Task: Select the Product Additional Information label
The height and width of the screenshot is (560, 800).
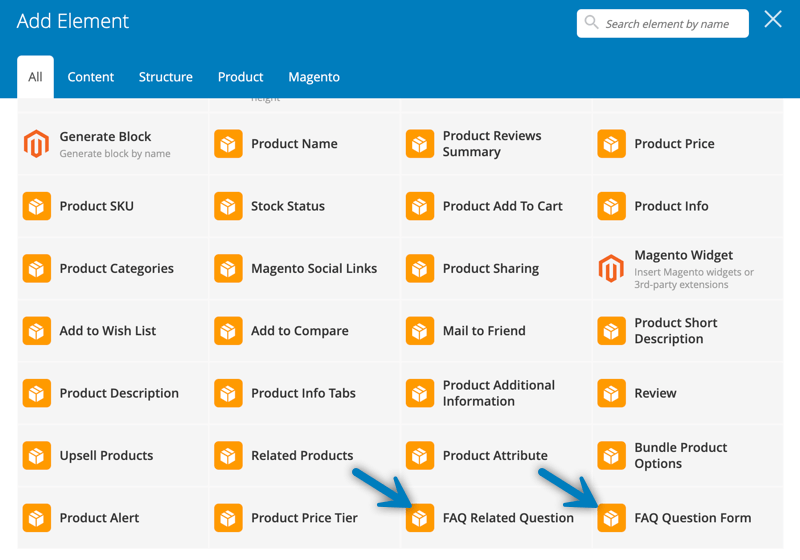Action: coord(499,393)
